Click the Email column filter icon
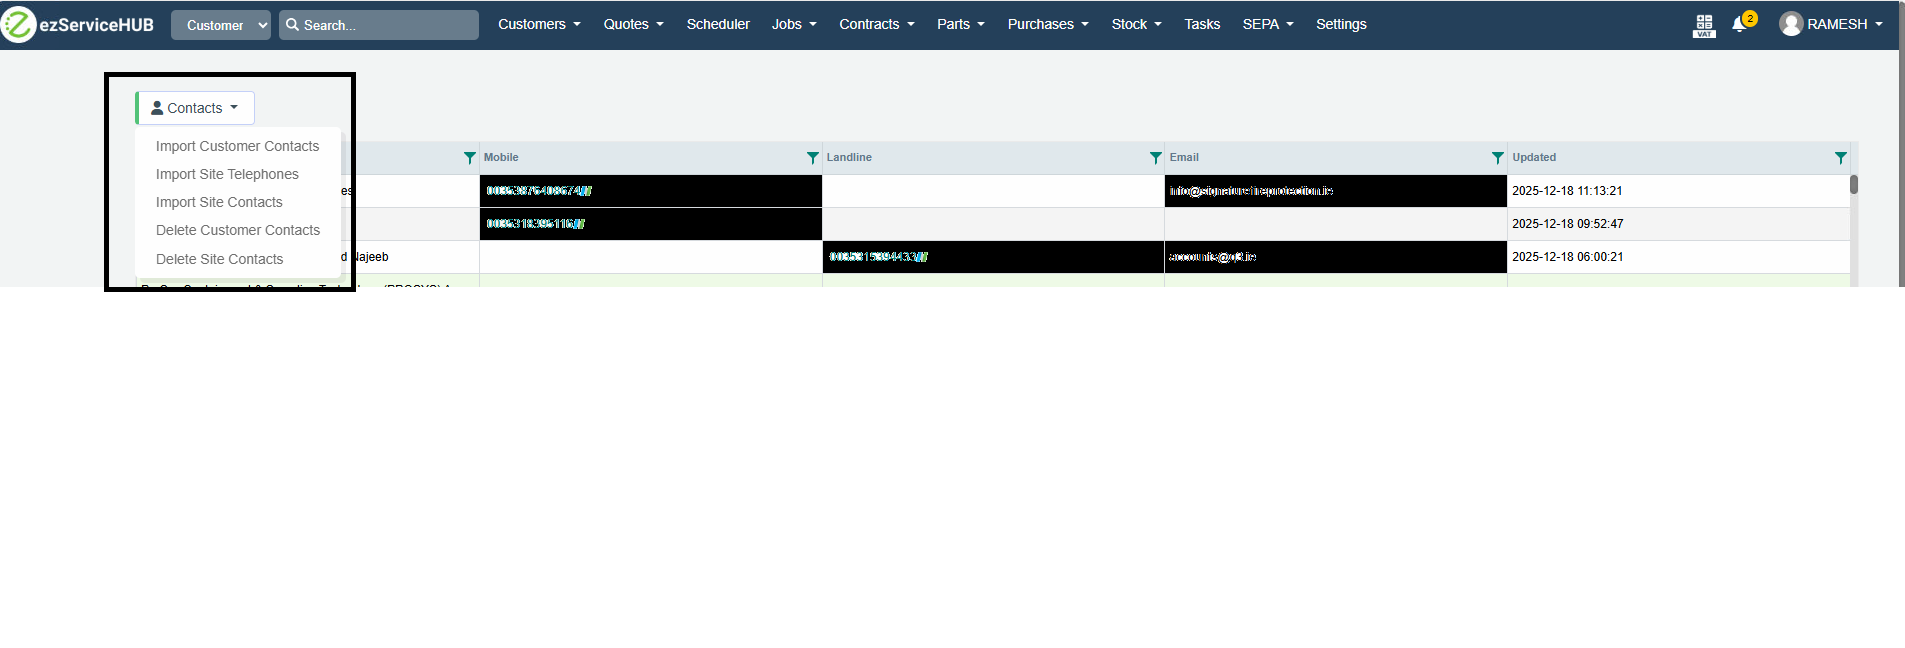Screen dimensions: 1905x648 [x=1497, y=158]
